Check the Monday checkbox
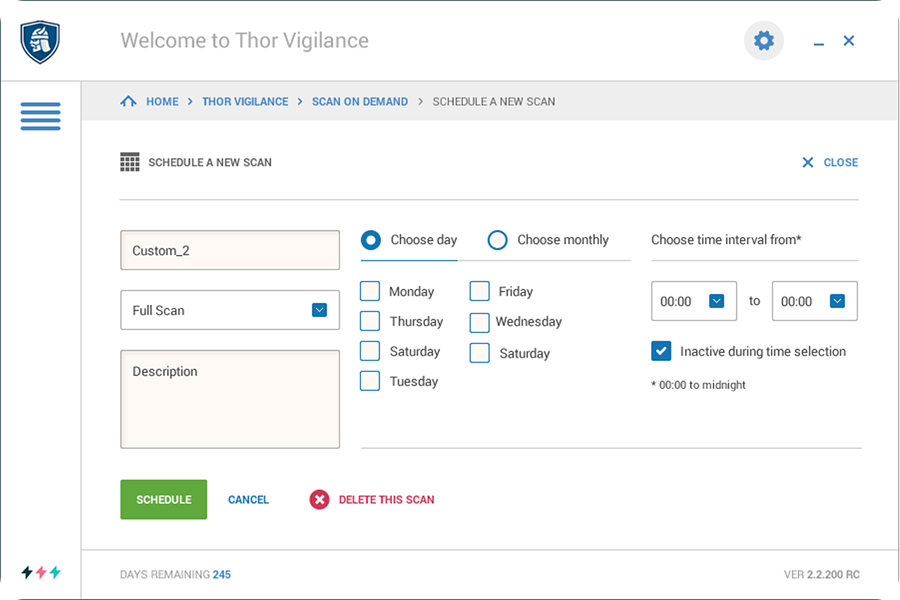 [x=370, y=291]
